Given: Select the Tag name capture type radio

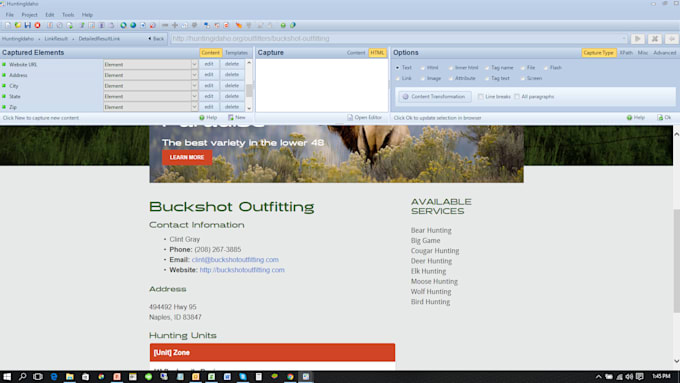Looking at the screenshot, I should pos(487,68).
